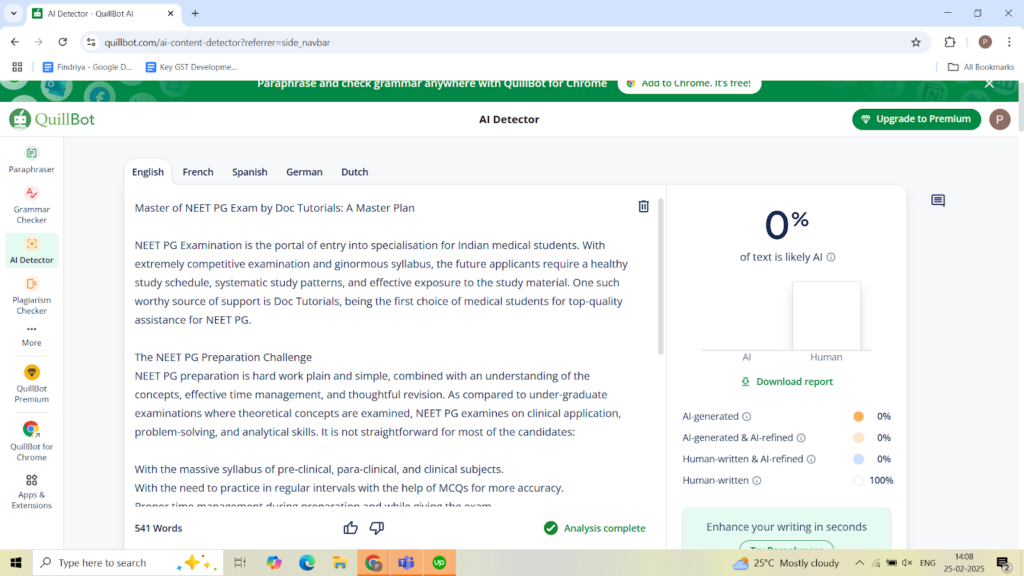Click the Upgrade to Premium button
This screenshot has width=1024, height=576.
(916, 119)
